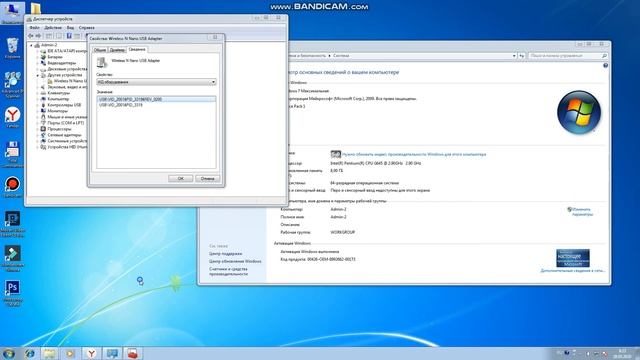Click the help icon in System window
The height and width of the screenshot is (360, 640).
pos(605,65)
